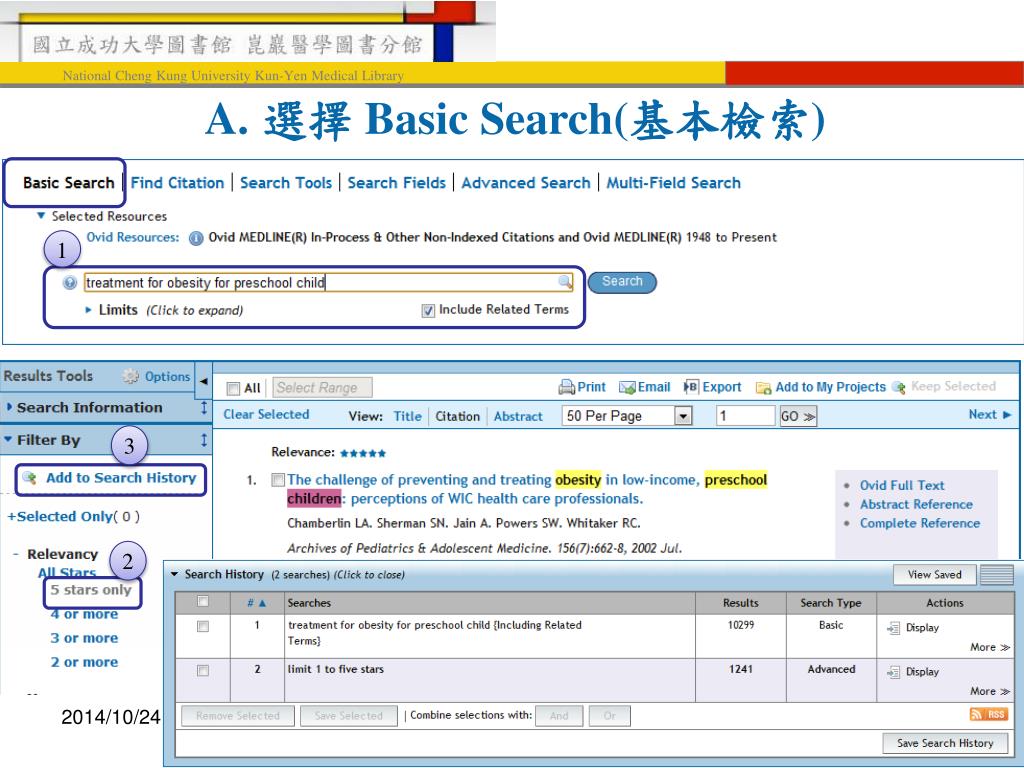Click the GO button
The height and width of the screenshot is (768, 1024).
[797, 416]
